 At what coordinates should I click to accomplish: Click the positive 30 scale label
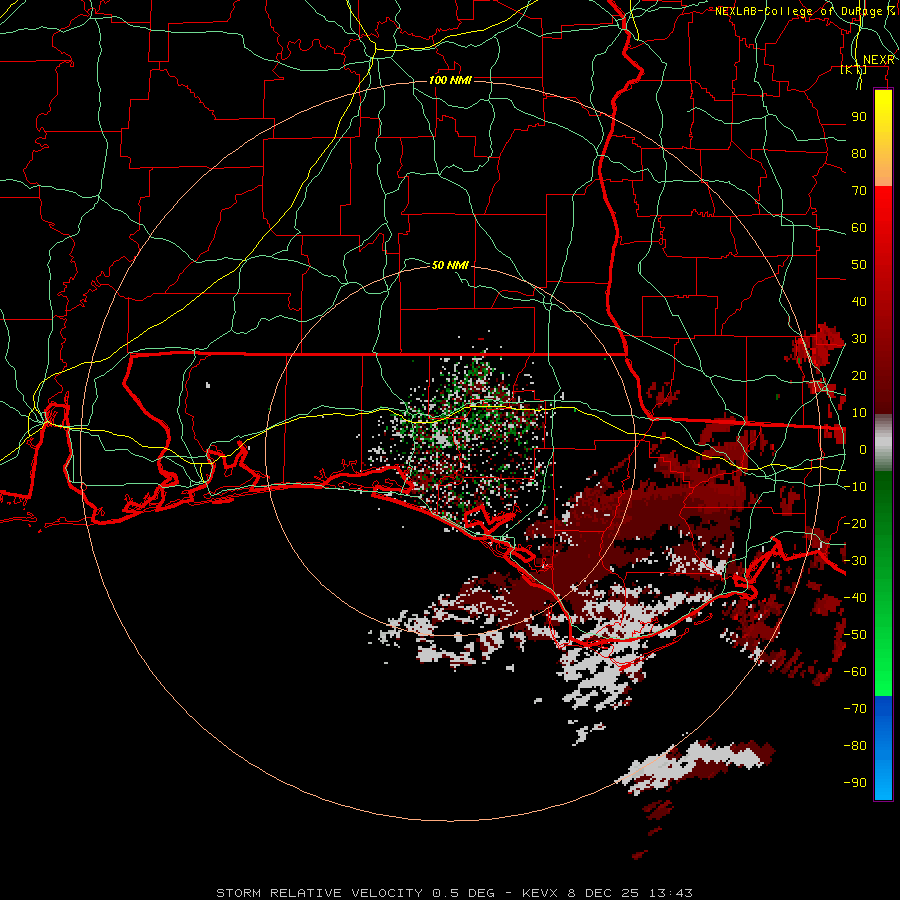tap(859, 339)
